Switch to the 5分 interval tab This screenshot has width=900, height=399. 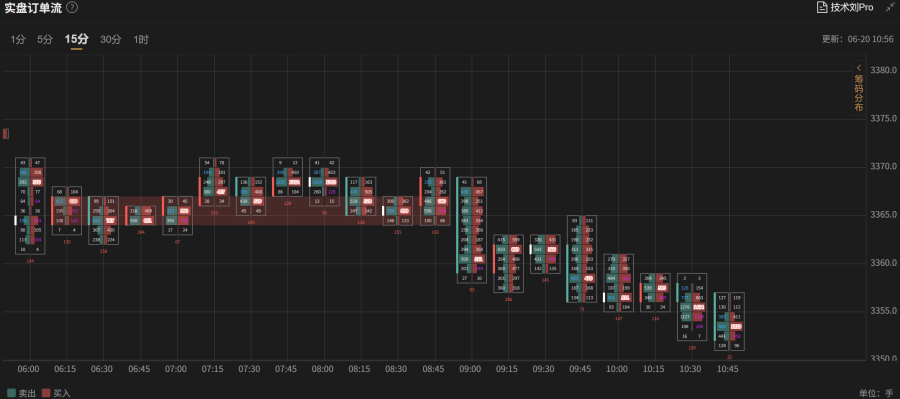coord(45,40)
